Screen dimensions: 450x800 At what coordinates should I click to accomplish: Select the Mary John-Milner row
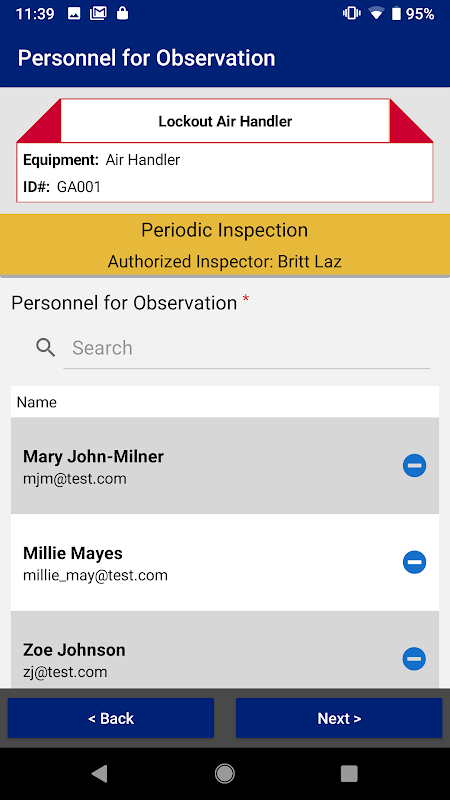[x=224, y=465]
